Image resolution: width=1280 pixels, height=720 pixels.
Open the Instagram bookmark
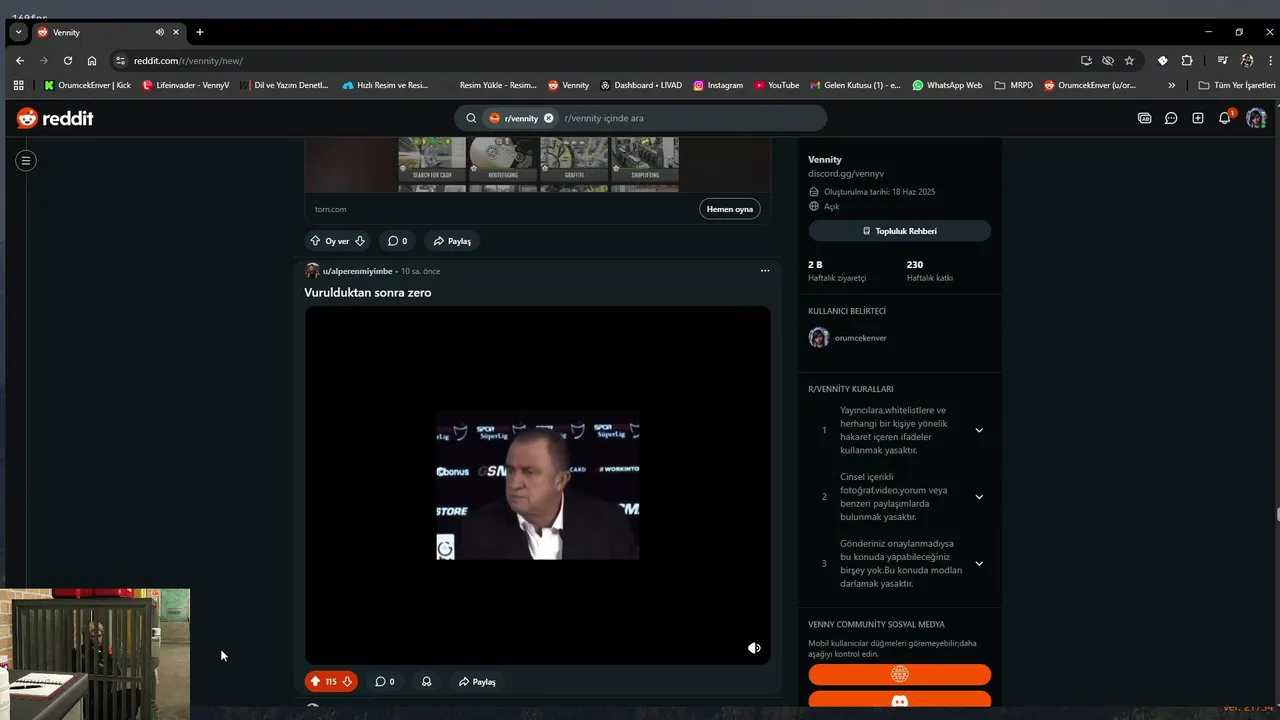click(x=718, y=85)
